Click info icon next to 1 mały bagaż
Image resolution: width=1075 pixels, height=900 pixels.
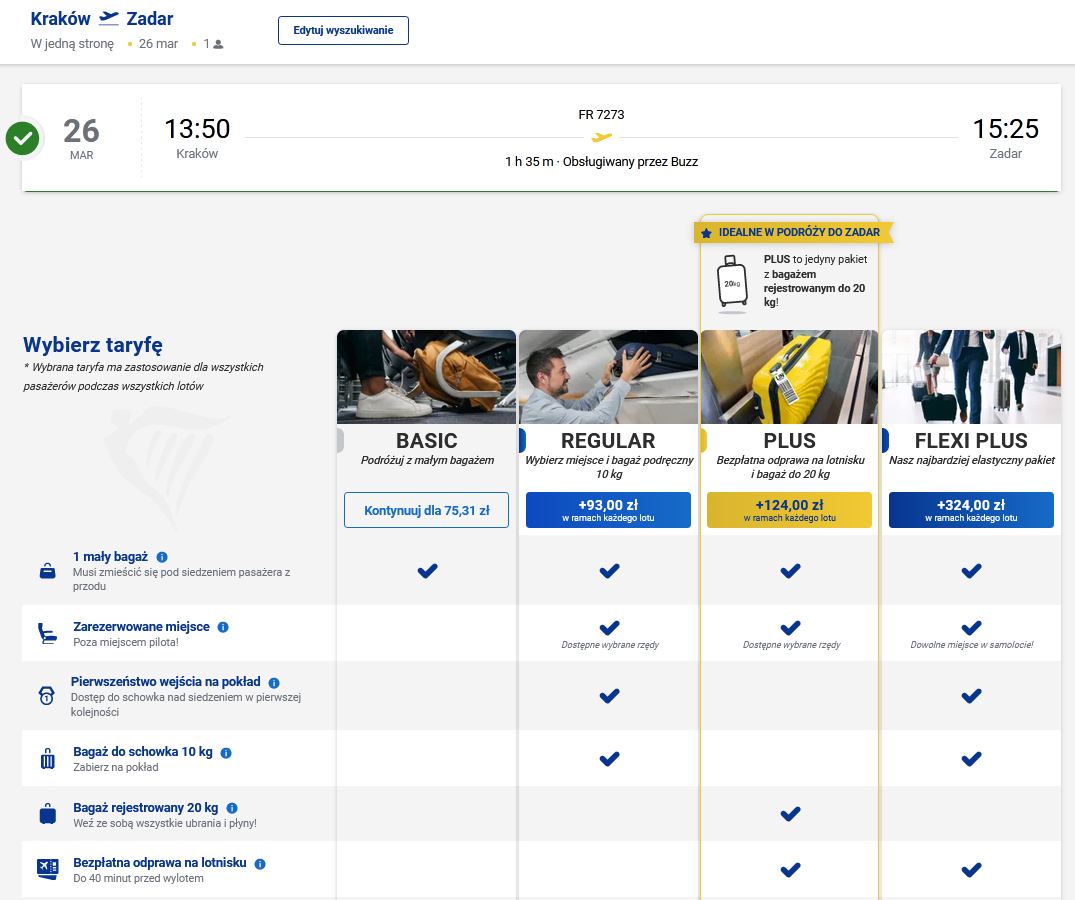coord(162,557)
